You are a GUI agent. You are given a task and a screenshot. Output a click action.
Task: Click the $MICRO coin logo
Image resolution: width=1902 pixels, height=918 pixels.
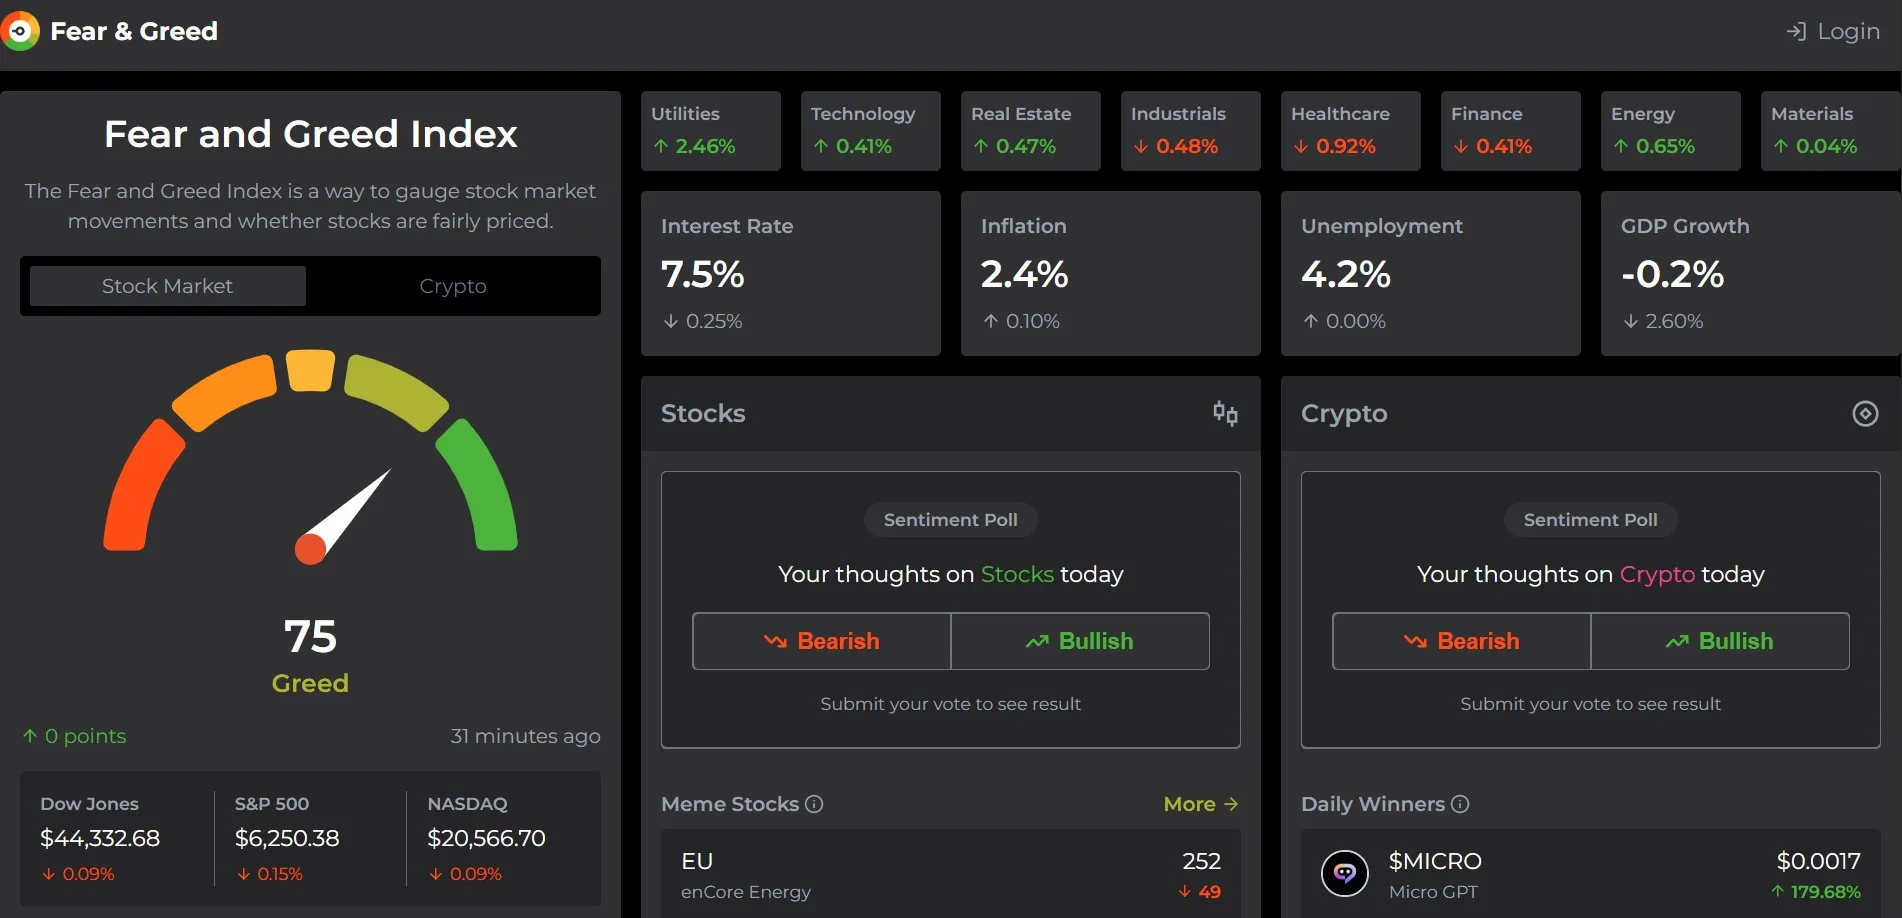pyautogui.click(x=1344, y=874)
